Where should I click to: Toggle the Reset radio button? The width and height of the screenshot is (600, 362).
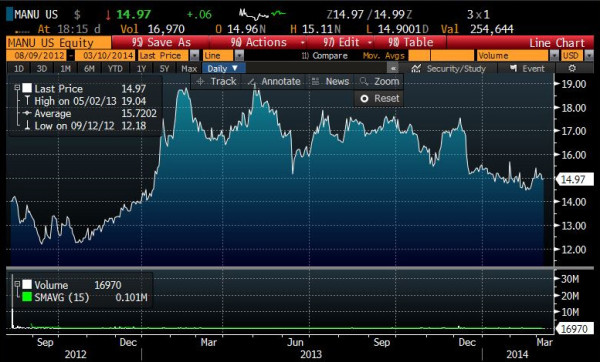(x=364, y=99)
